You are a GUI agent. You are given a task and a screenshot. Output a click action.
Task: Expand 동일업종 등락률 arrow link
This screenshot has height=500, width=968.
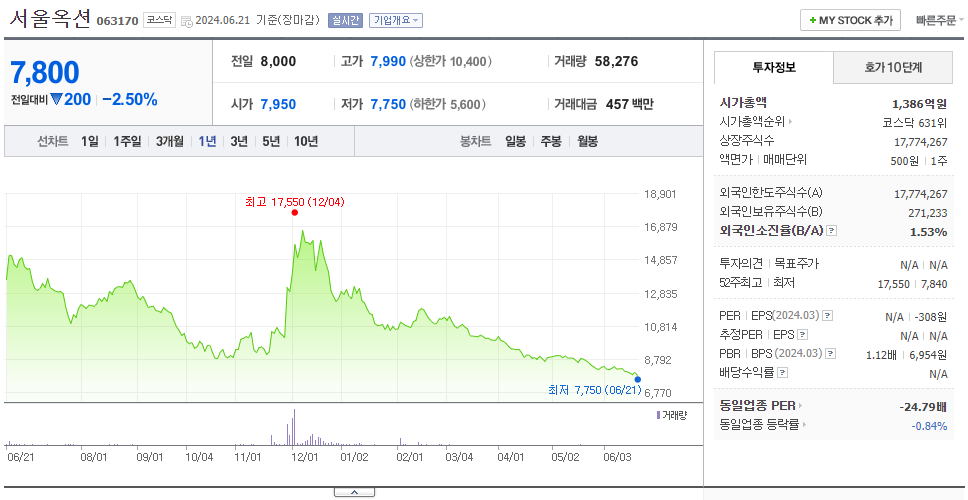tap(804, 425)
